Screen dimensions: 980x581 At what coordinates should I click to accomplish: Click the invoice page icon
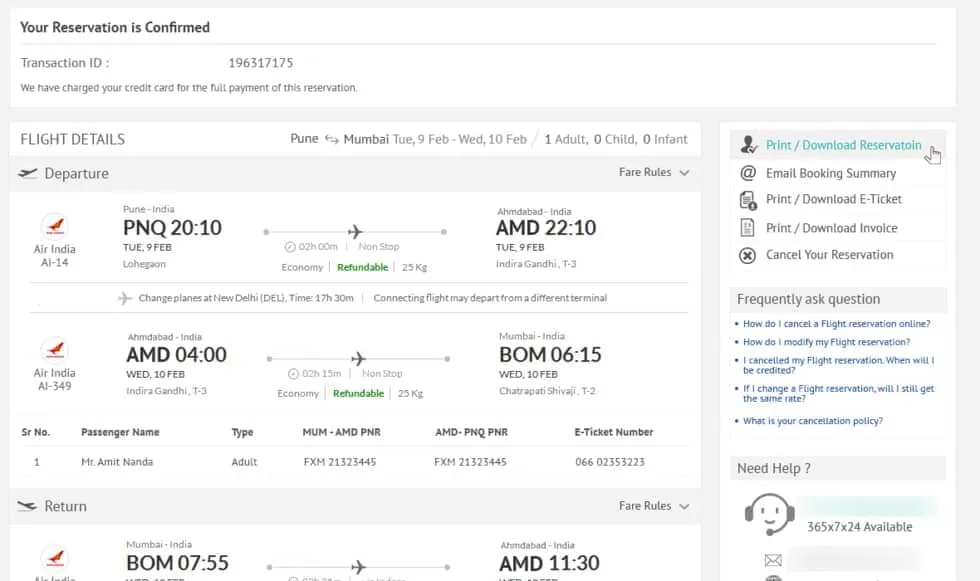[x=748, y=227]
